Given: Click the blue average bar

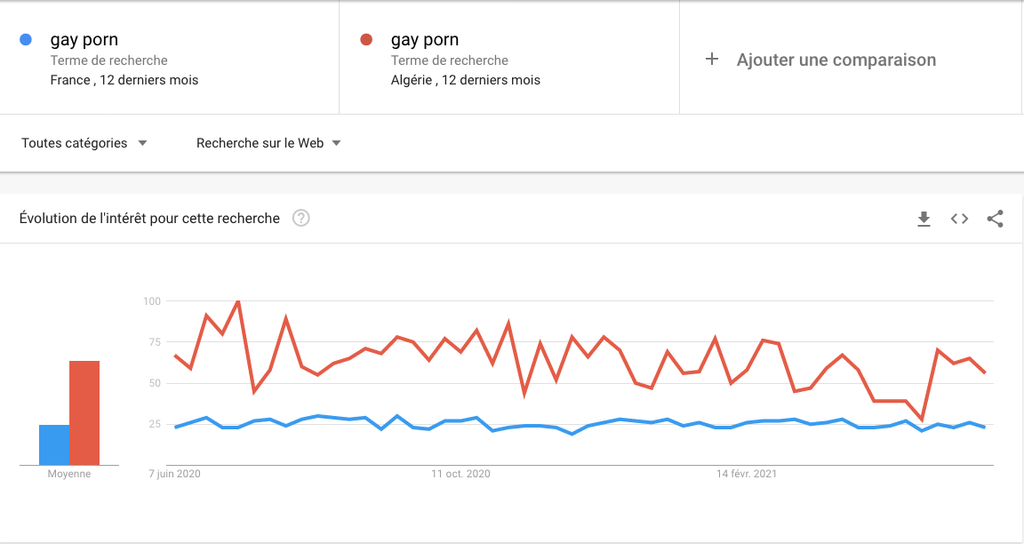Looking at the screenshot, I should point(54,445).
